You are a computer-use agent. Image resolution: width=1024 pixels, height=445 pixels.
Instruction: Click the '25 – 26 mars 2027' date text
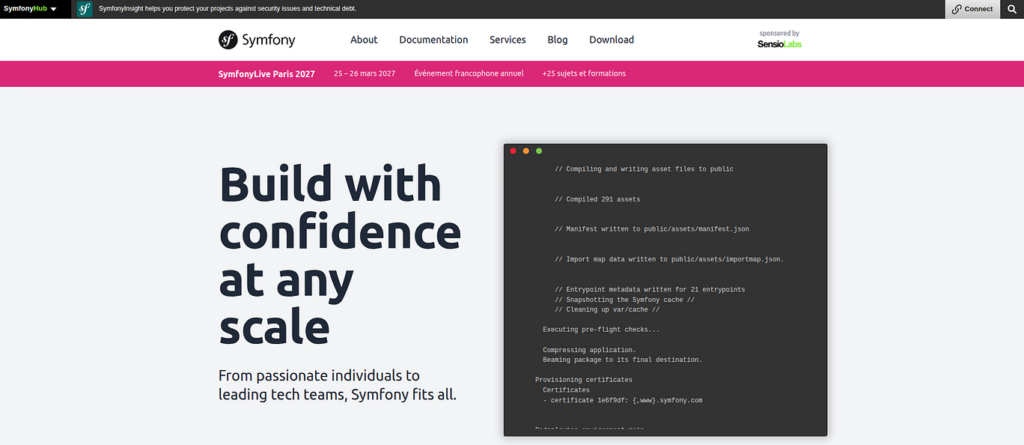(x=364, y=73)
